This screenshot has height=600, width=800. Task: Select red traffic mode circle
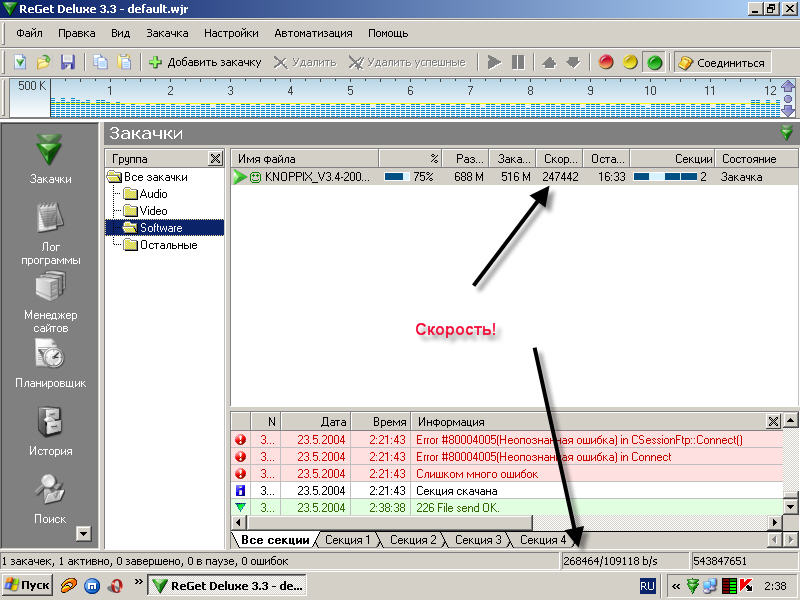click(x=606, y=62)
